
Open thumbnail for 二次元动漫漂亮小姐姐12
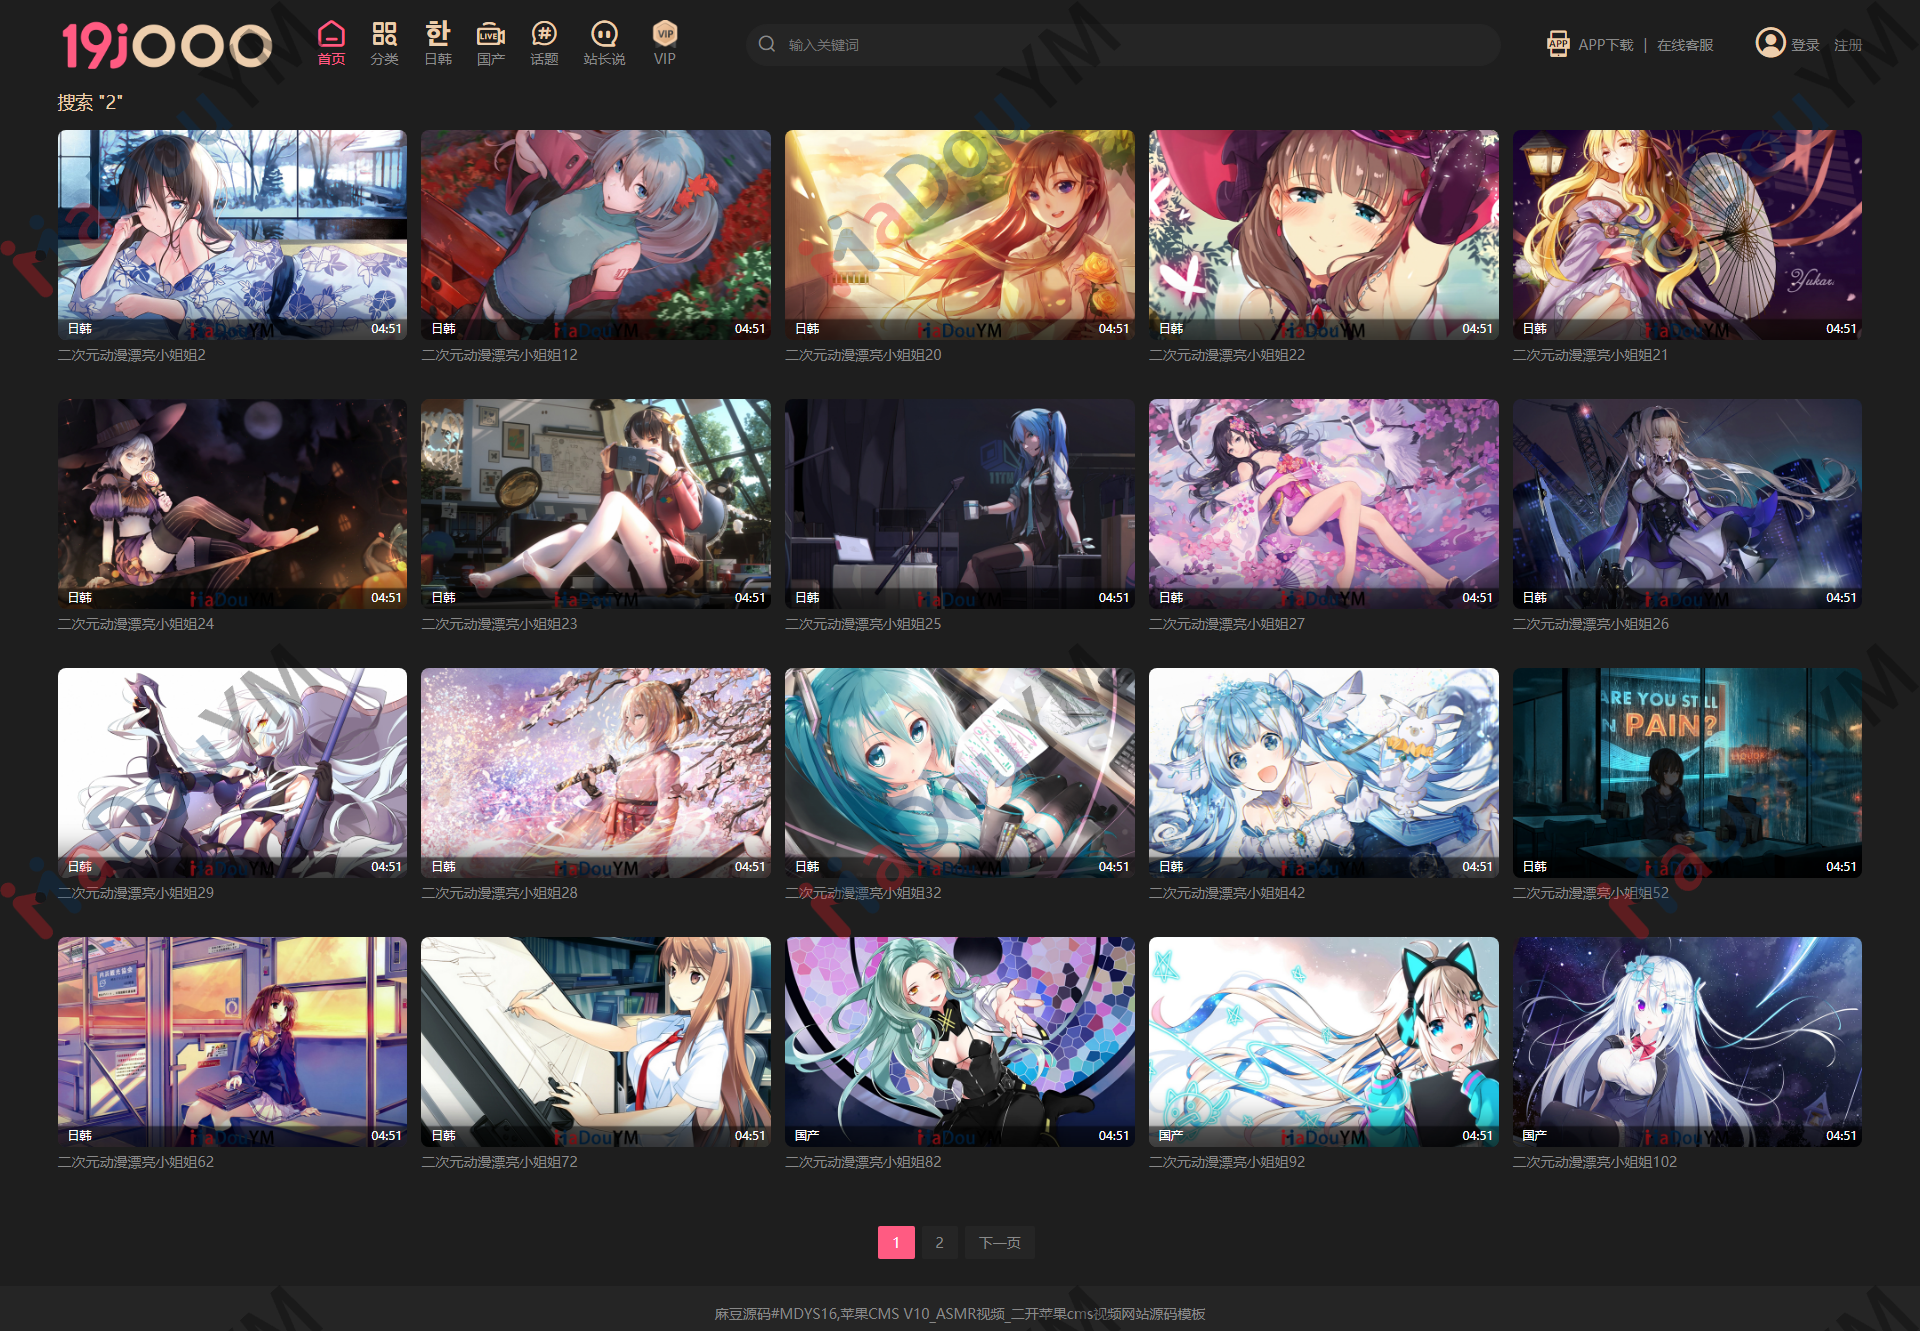coord(596,235)
